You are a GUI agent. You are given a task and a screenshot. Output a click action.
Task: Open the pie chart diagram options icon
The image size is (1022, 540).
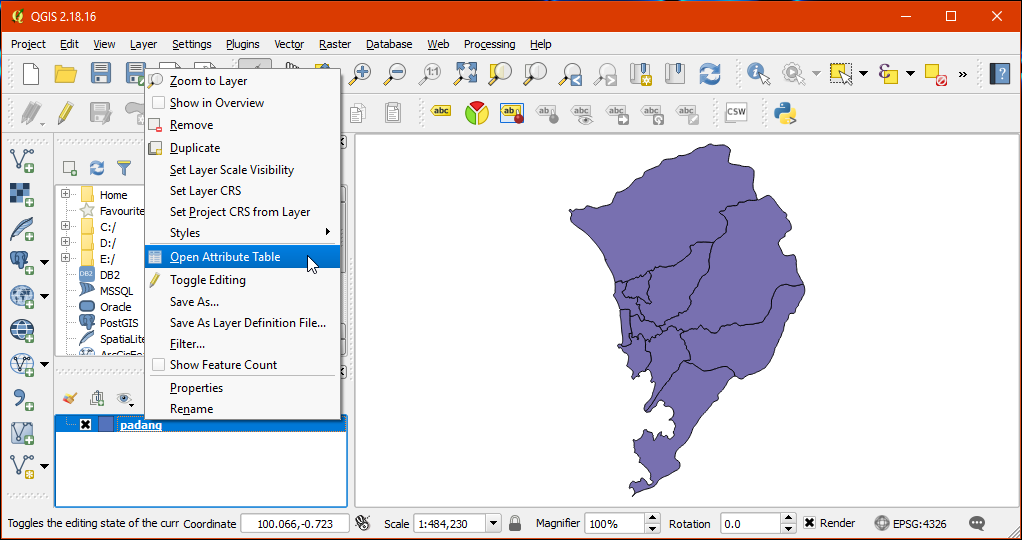476,113
